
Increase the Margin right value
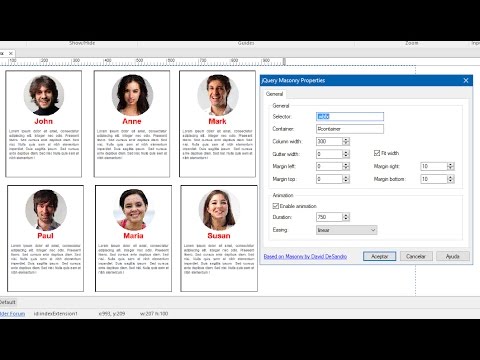pyautogui.click(x=451, y=164)
